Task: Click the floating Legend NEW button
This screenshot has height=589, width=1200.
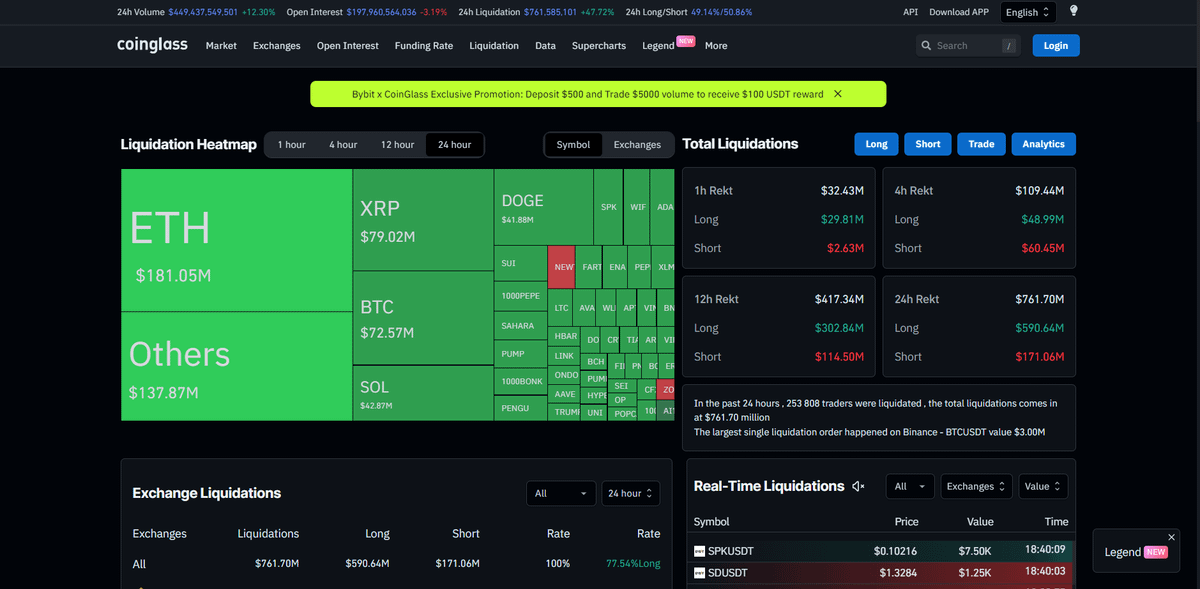Action: coord(1136,552)
